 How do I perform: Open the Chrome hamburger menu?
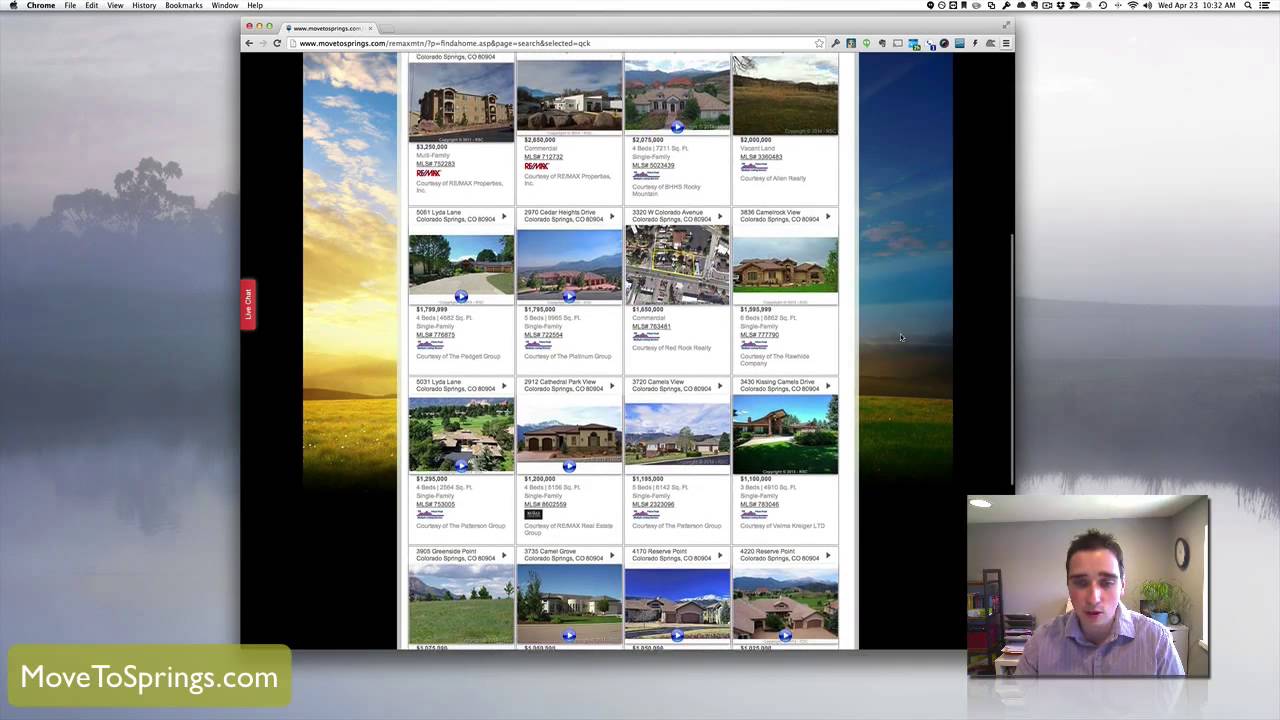point(1006,43)
